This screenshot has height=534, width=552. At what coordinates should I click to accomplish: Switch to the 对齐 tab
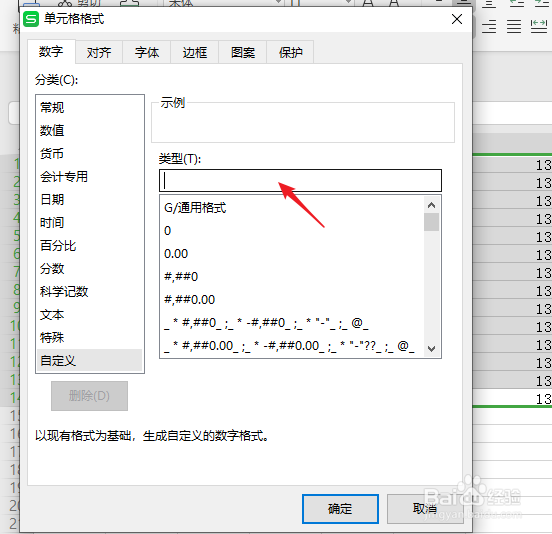coord(99,52)
